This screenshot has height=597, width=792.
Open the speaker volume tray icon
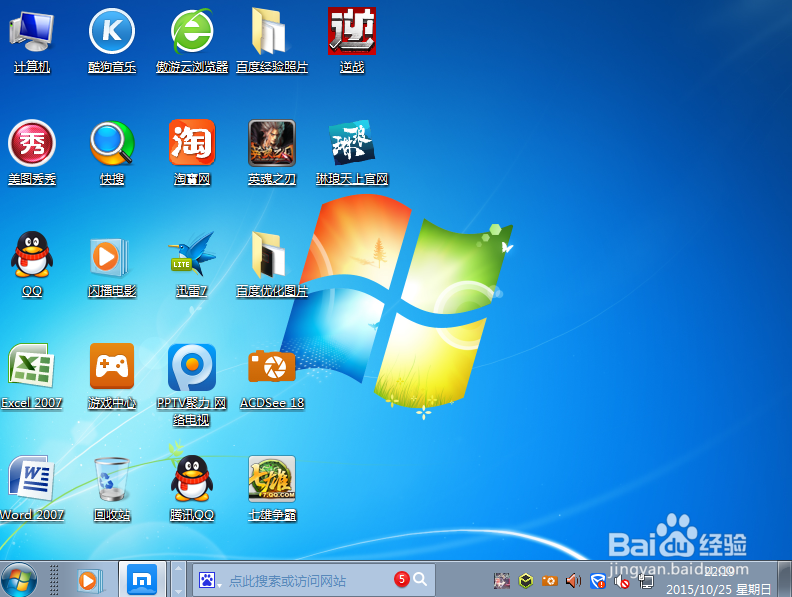[573, 581]
